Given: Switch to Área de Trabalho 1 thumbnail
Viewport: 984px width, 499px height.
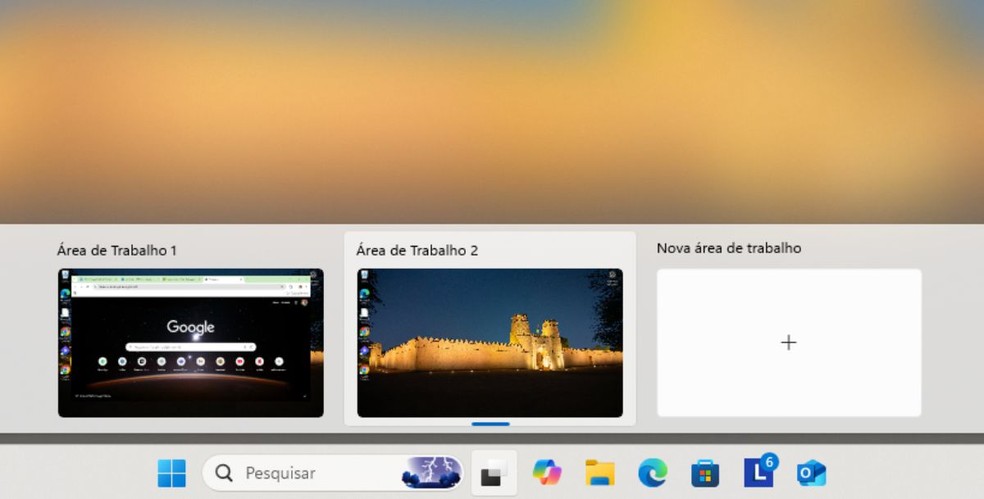Looking at the screenshot, I should point(191,343).
